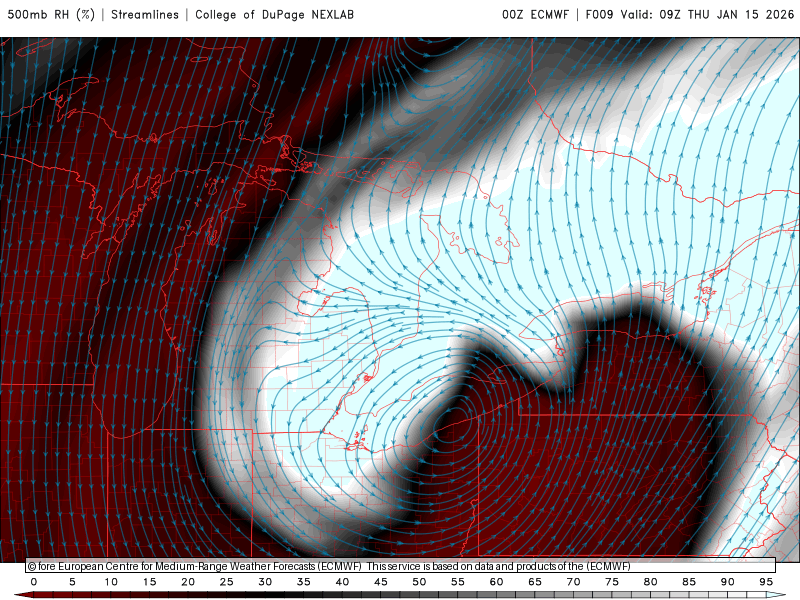Click the "5" value on the colorbar scale
Viewport: 800px width, 600px height.
pos(72,582)
